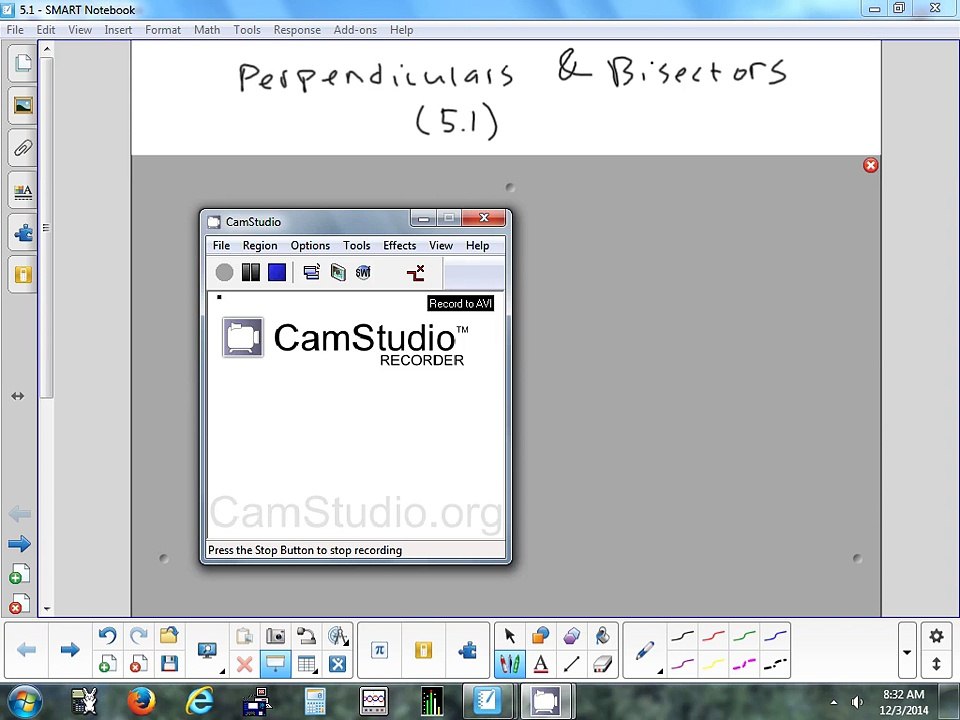Open CamStudio File menu
Image resolution: width=960 pixels, height=720 pixels.
point(221,246)
